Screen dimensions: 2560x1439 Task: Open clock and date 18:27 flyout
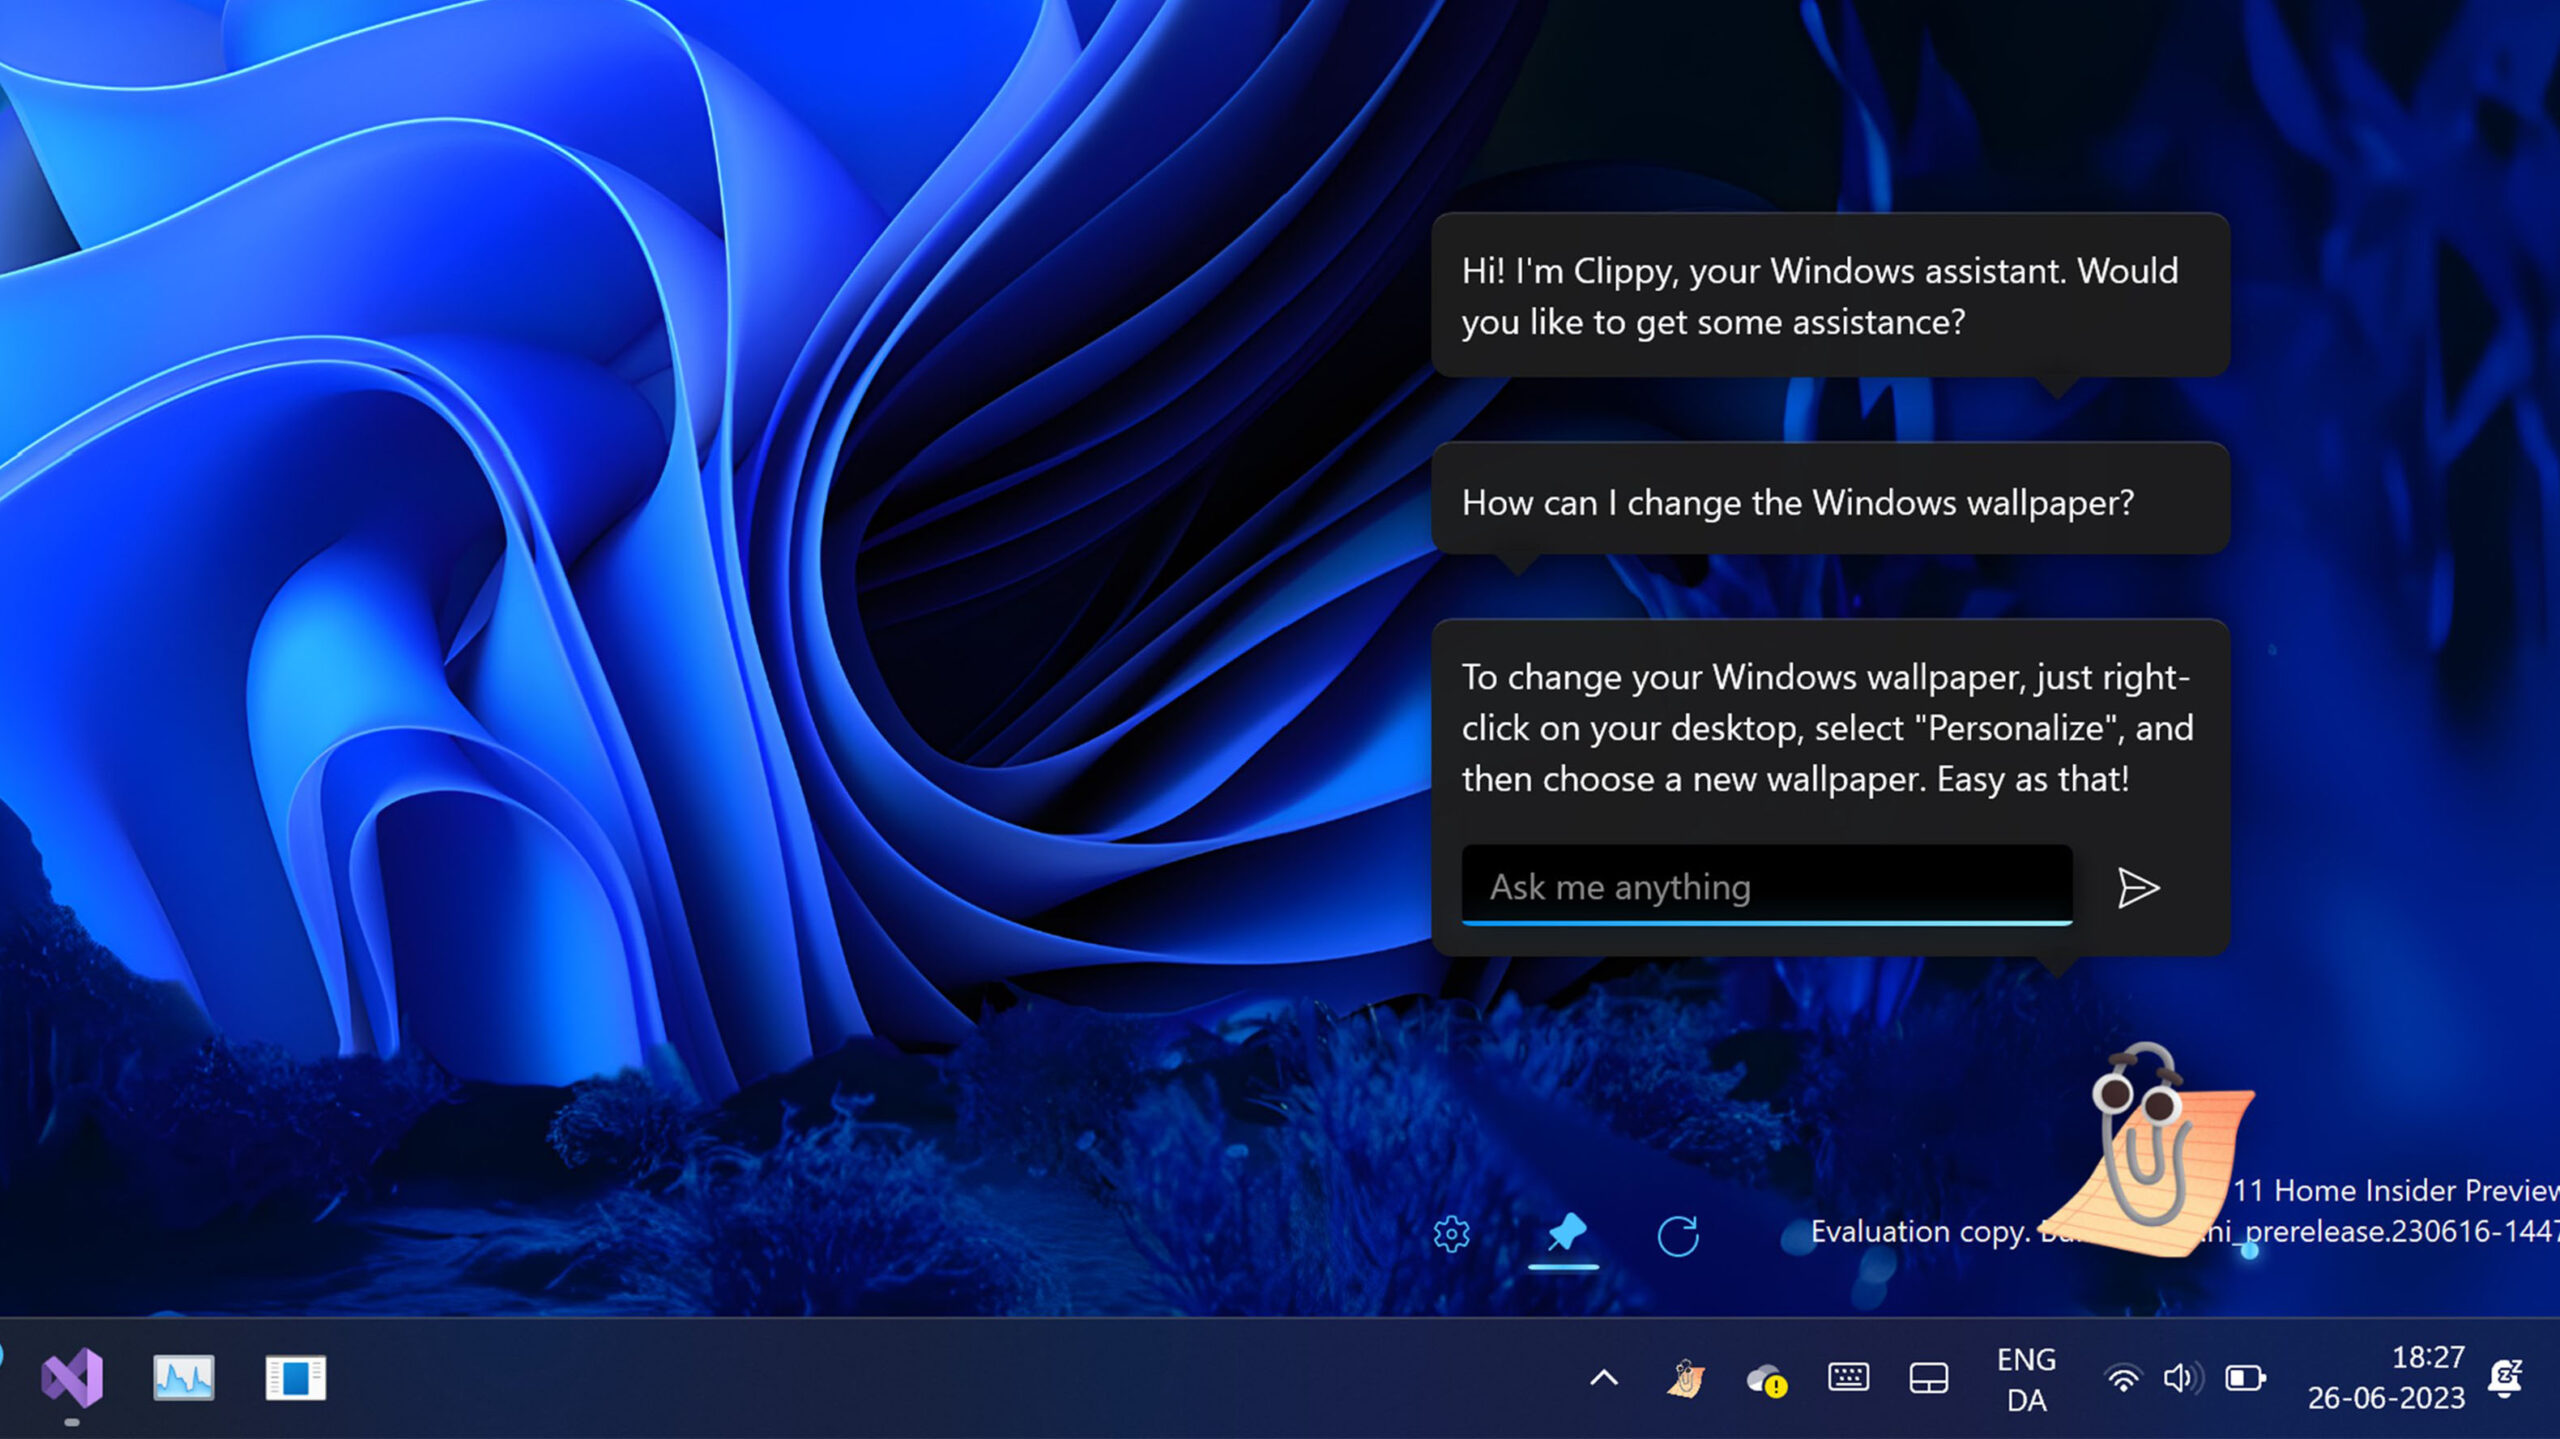(x=2386, y=1377)
